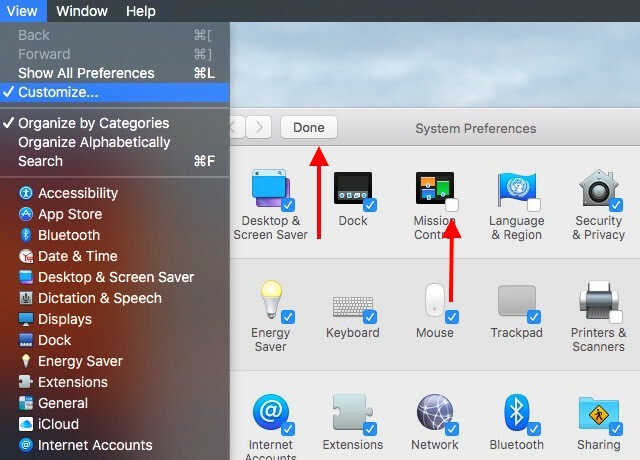Select Displays from the View menu
The height and width of the screenshot is (460, 640).
pyautogui.click(x=115, y=319)
